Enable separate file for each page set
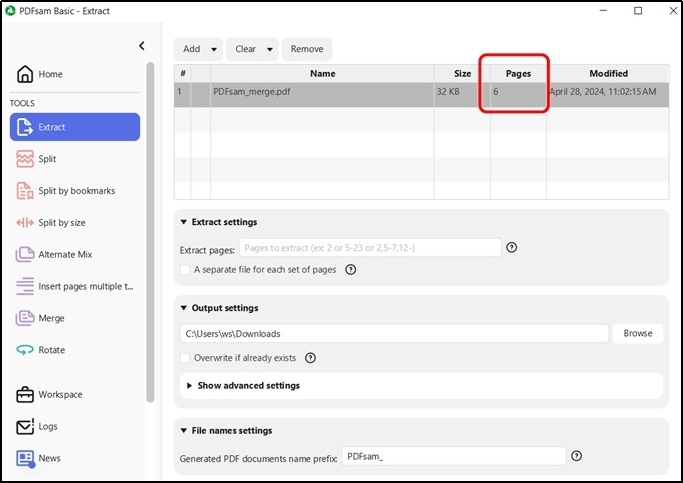The image size is (683, 483). tap(185, 270)
